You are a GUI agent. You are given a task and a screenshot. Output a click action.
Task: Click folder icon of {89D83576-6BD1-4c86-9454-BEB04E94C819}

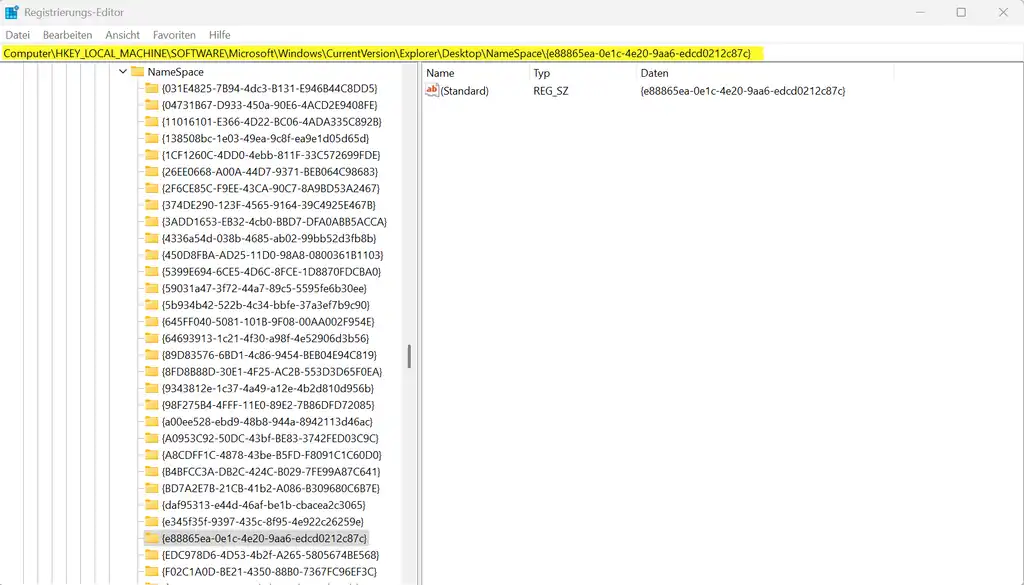click(x=152, y=355)
